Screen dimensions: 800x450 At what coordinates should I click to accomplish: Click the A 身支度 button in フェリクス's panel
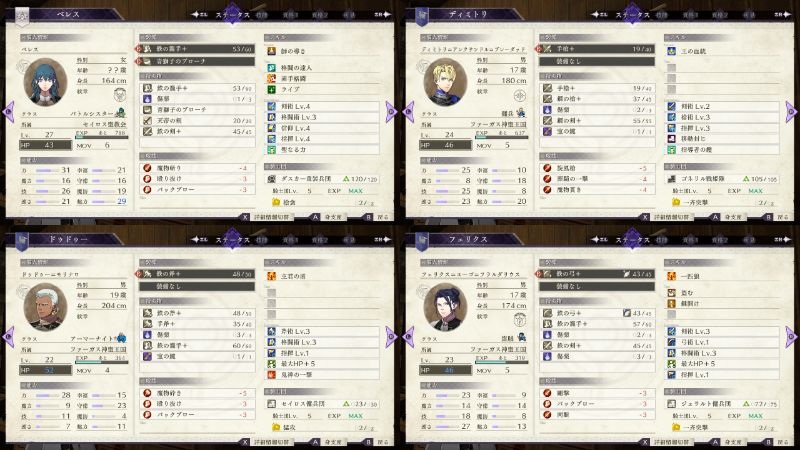coord(727,442)
